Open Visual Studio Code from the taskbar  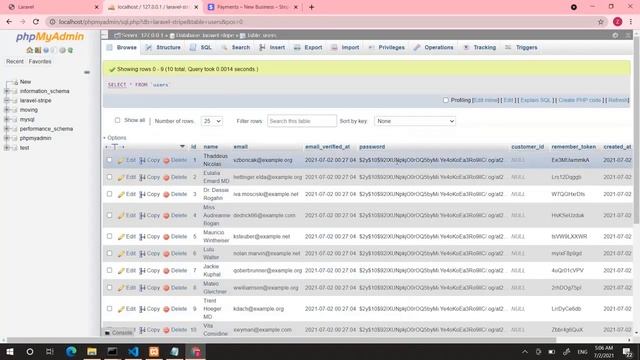pyautogui.click(x=133, y=351)
